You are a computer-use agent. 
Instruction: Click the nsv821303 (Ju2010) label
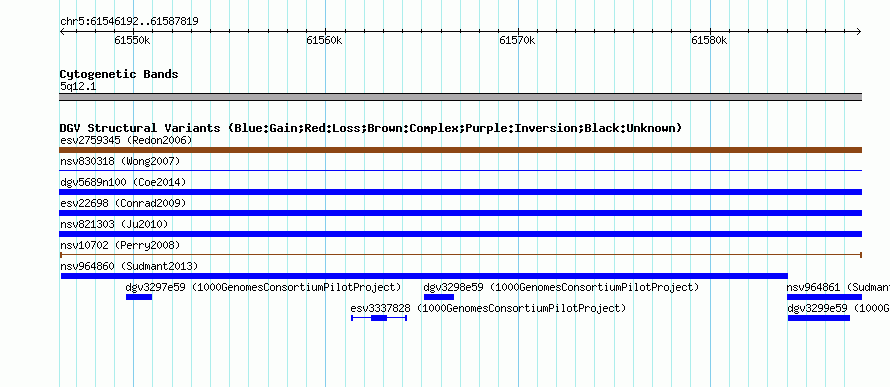pos(114,224)
